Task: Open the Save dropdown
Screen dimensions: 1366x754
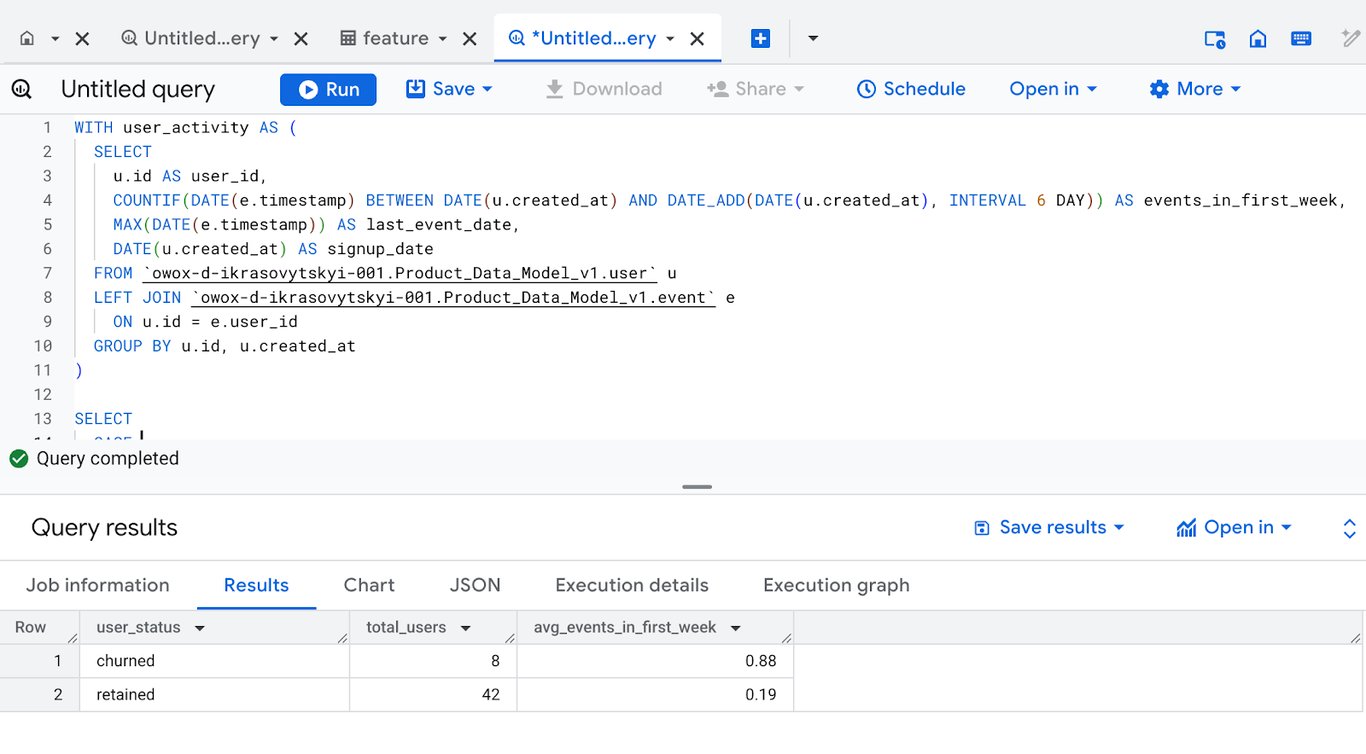Action: pos(450,89)
